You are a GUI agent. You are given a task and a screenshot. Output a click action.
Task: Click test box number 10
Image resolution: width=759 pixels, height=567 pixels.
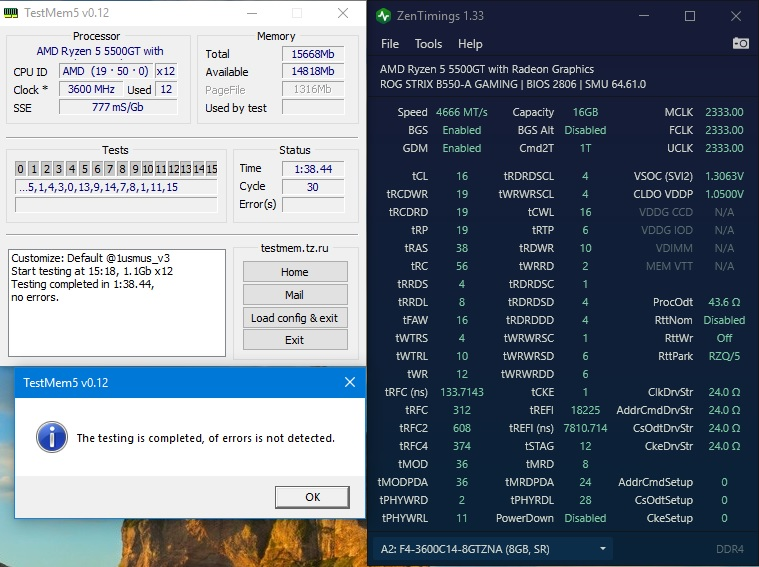(148, 169)
